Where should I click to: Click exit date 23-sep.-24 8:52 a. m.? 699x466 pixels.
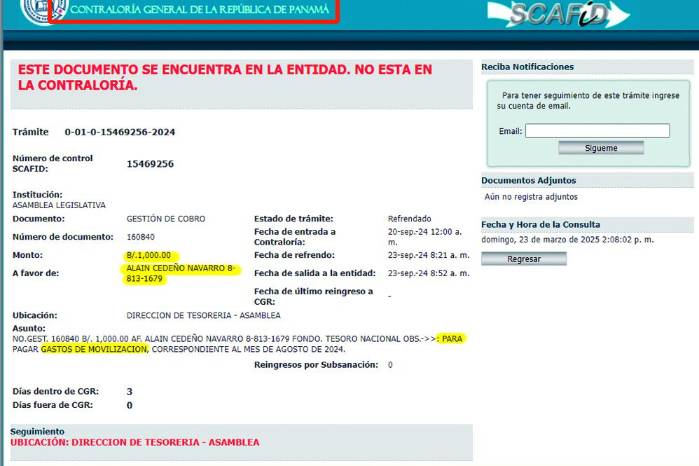tap(428, 273)
